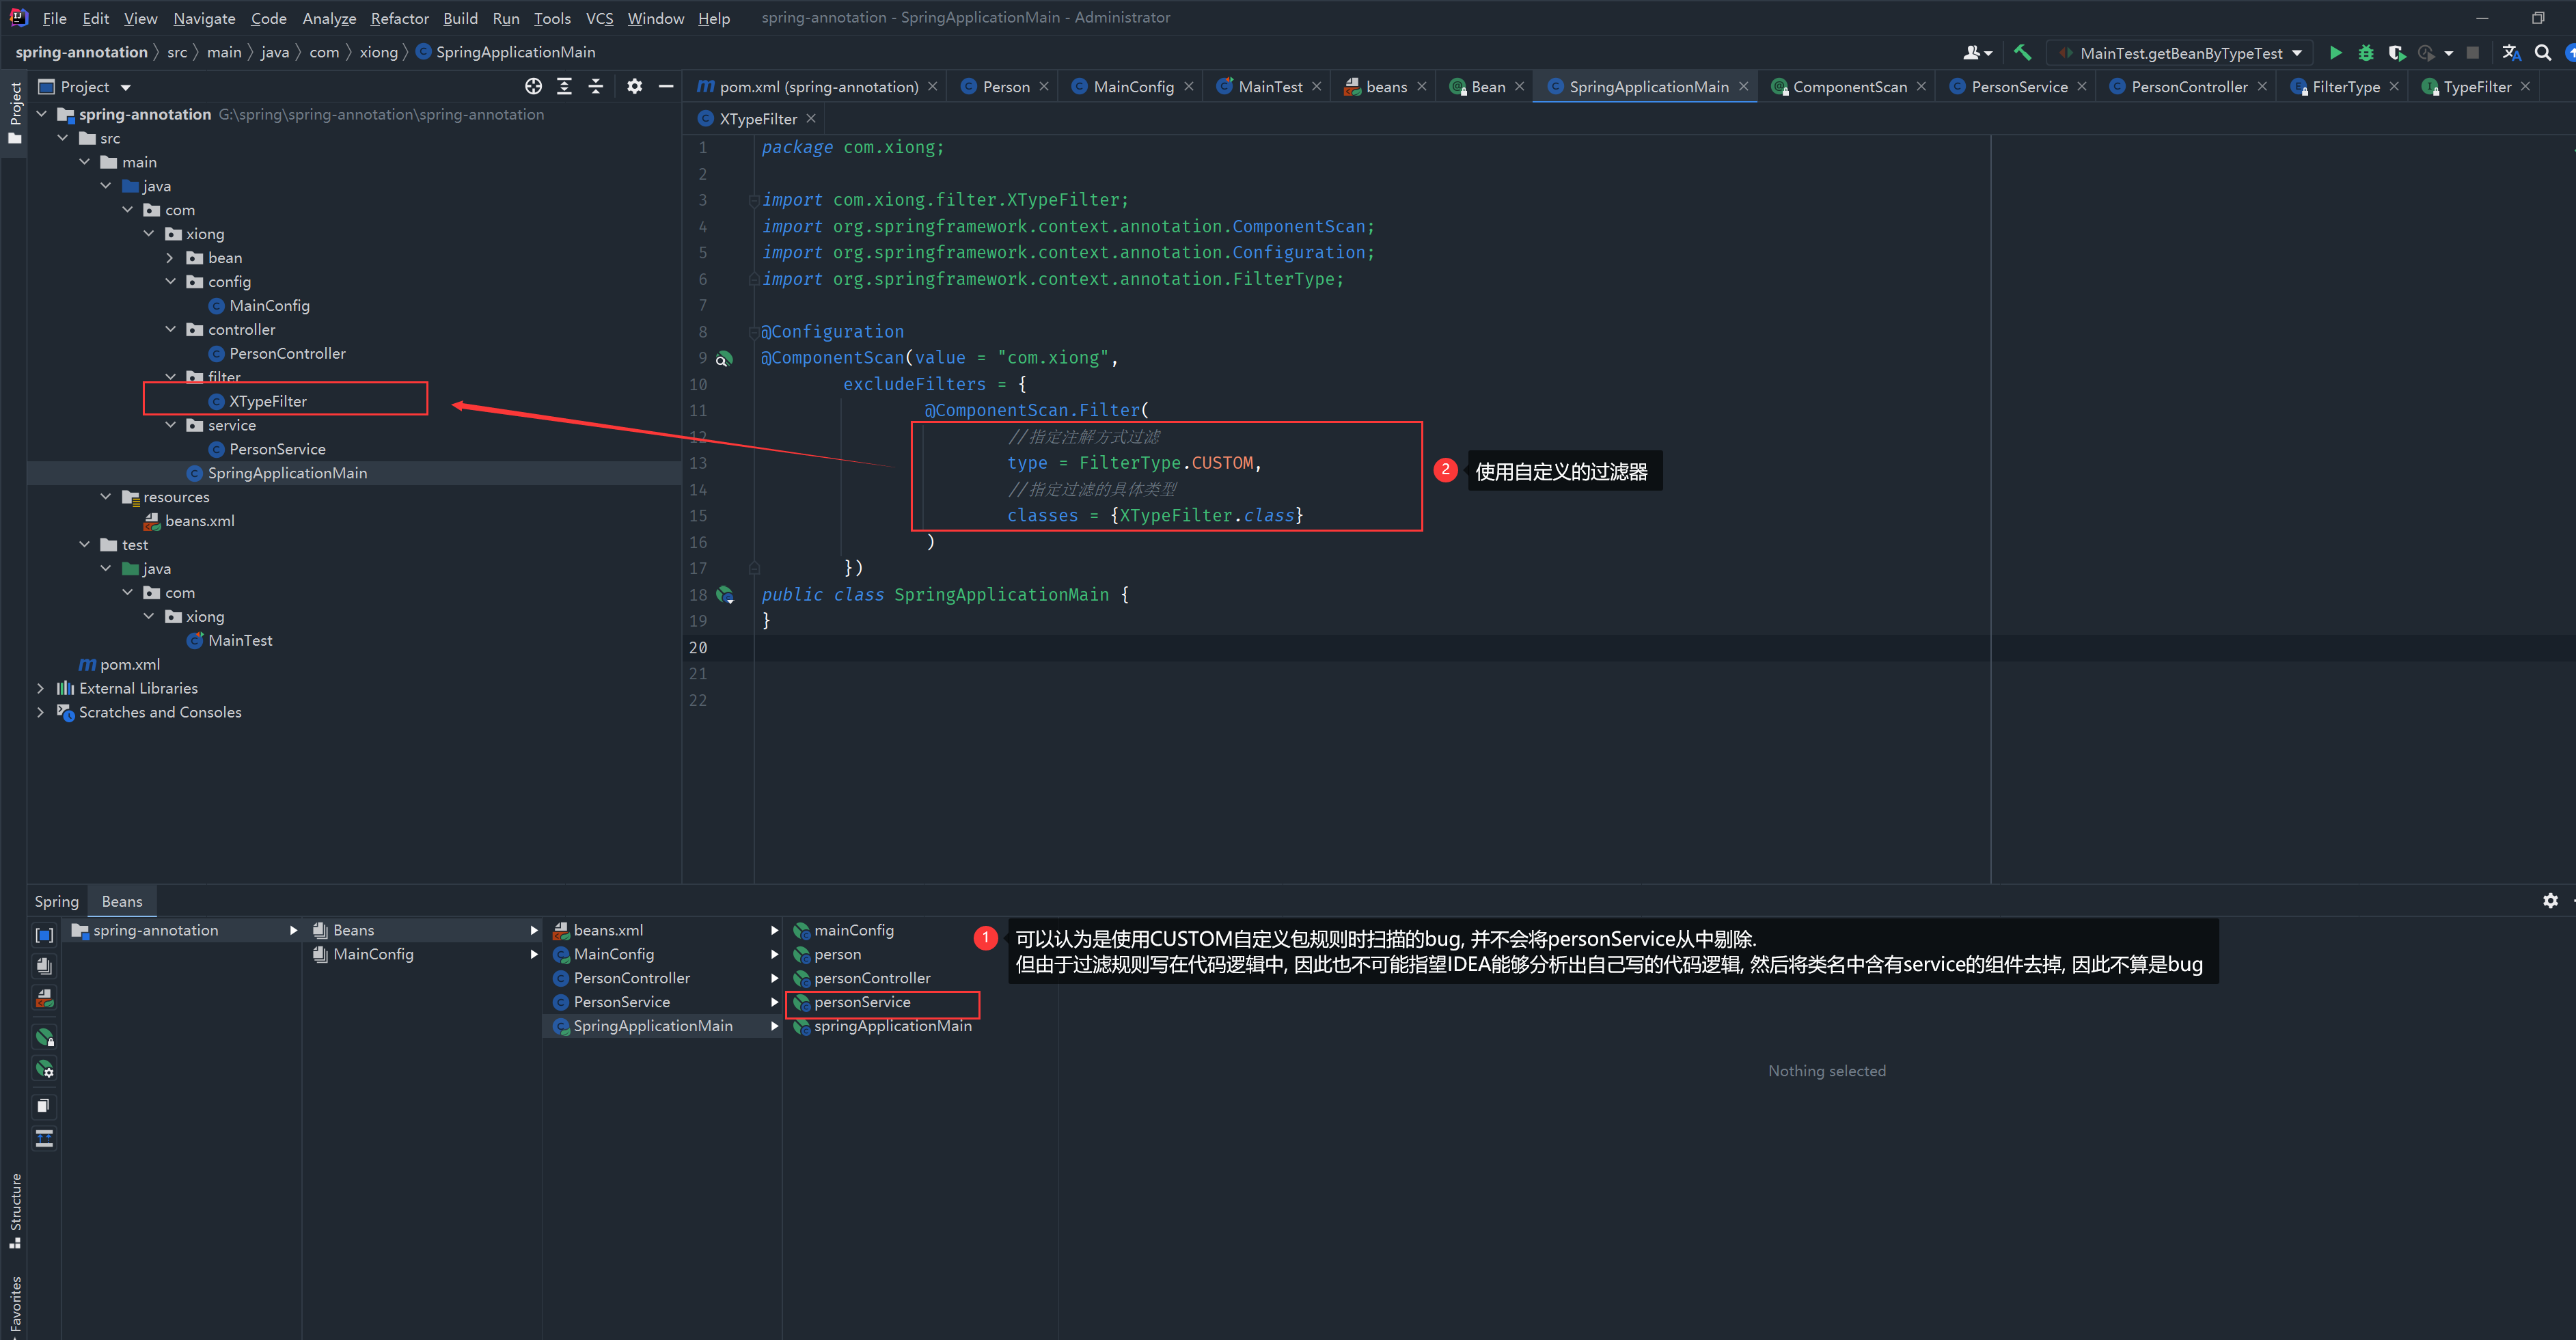Expand the External Libraries node
Image resolution: width=2576 pixels, height=1340 pixels.
tap(40, 688)
